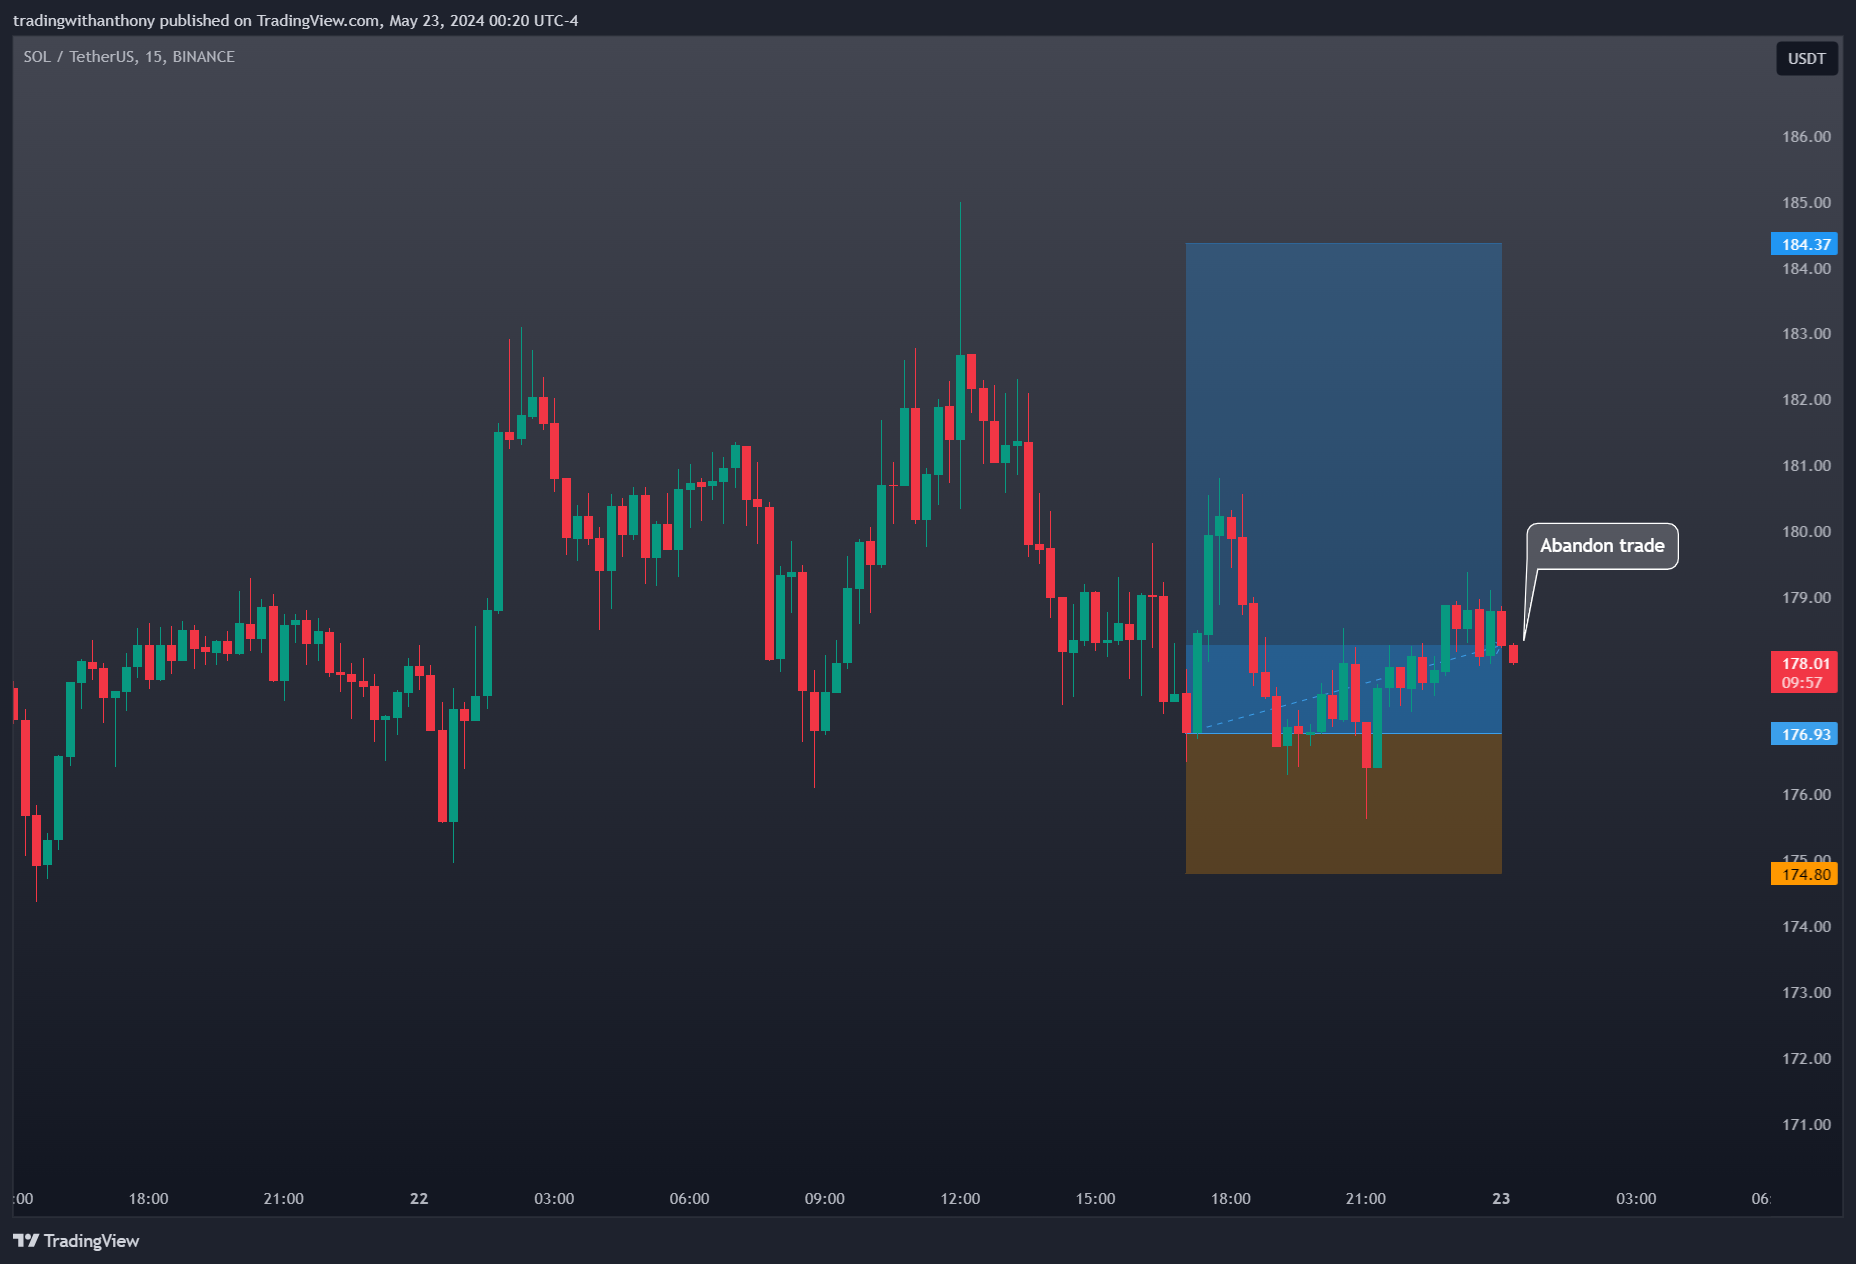
Task: Click the 09:57 candle countdown timer
Action: (x=1802, y=683)
